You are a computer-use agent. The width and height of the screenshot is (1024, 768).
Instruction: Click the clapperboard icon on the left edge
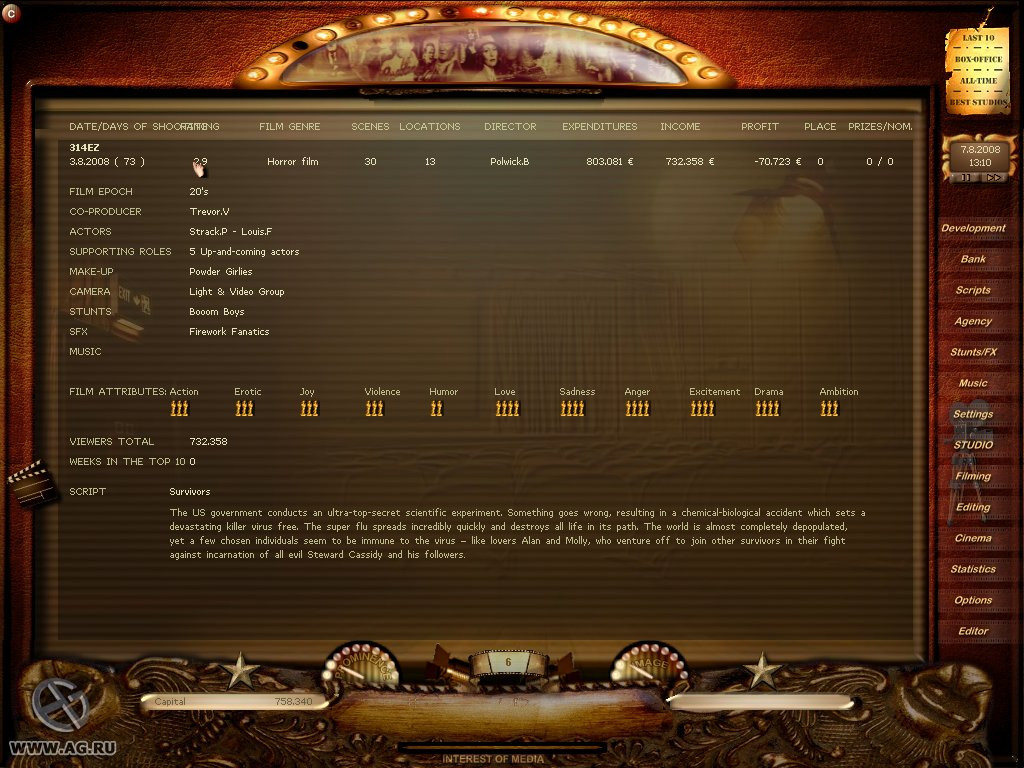[x=31, y=483]
